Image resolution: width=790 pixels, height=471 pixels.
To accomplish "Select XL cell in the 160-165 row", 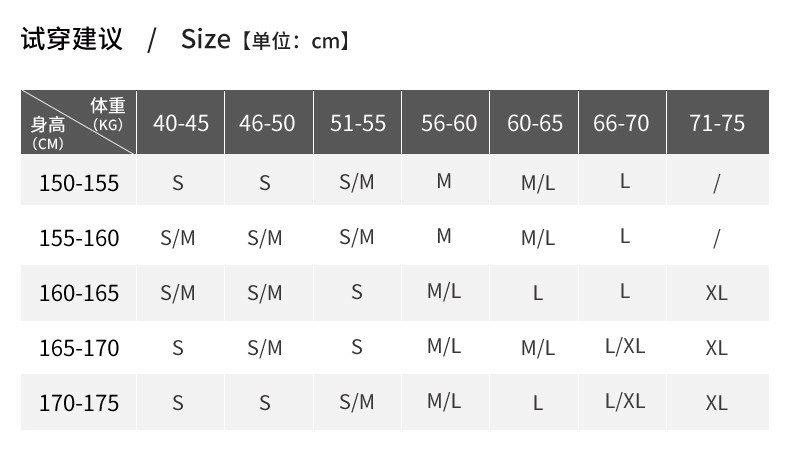I will tap(716, 293).
